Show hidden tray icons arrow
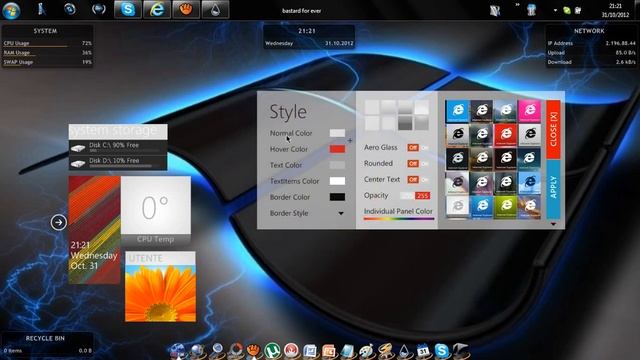The image size is (640, 360). (x=555, y=10)
